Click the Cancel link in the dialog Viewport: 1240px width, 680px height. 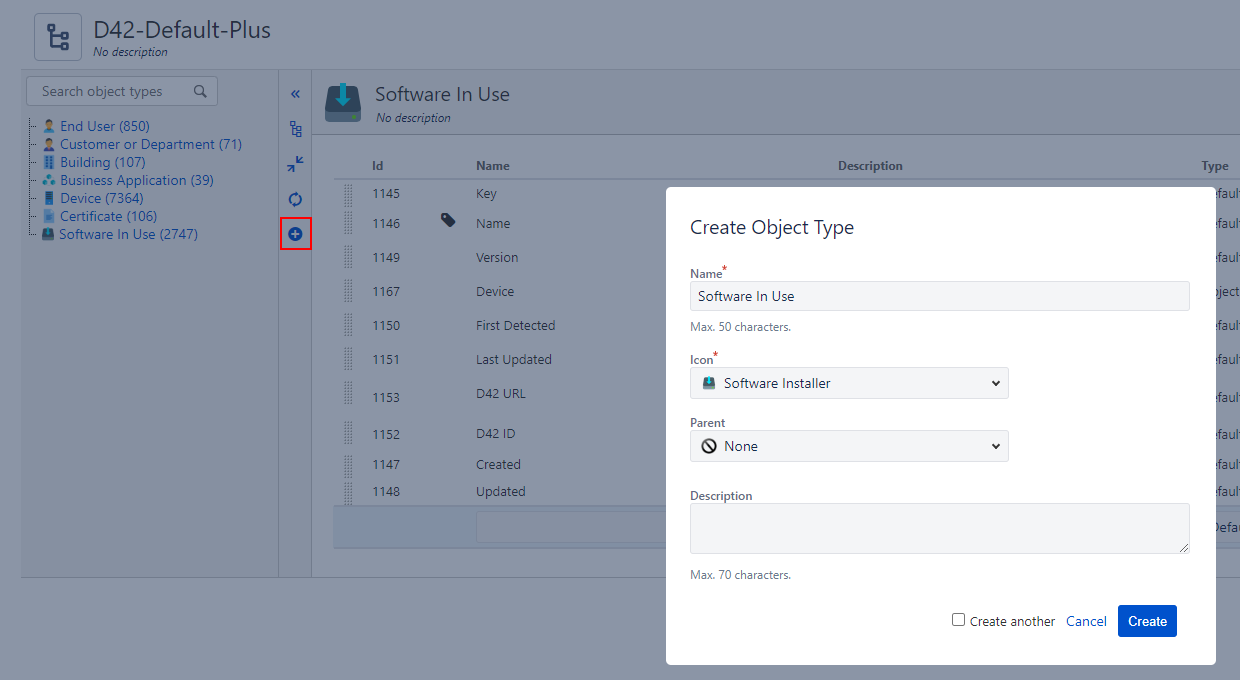coord(1086,621)
